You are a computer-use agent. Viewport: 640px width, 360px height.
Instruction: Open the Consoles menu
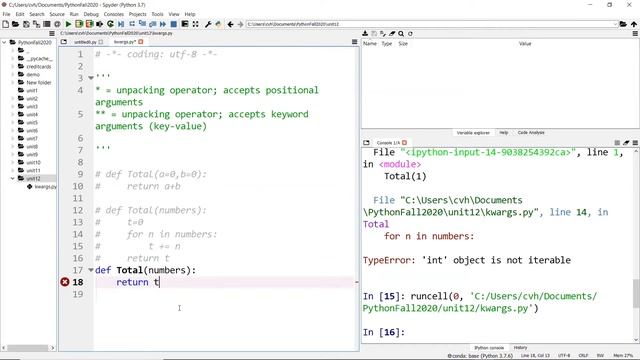(x=113, y=14)
